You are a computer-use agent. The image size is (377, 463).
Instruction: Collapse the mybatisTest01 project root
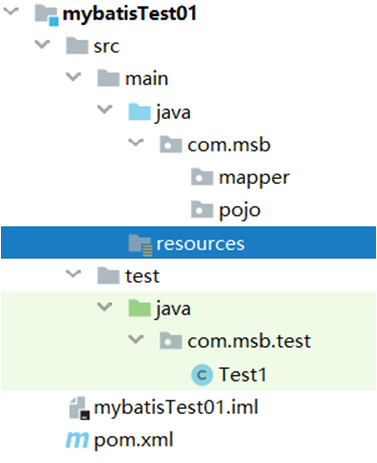coord(11,12)
